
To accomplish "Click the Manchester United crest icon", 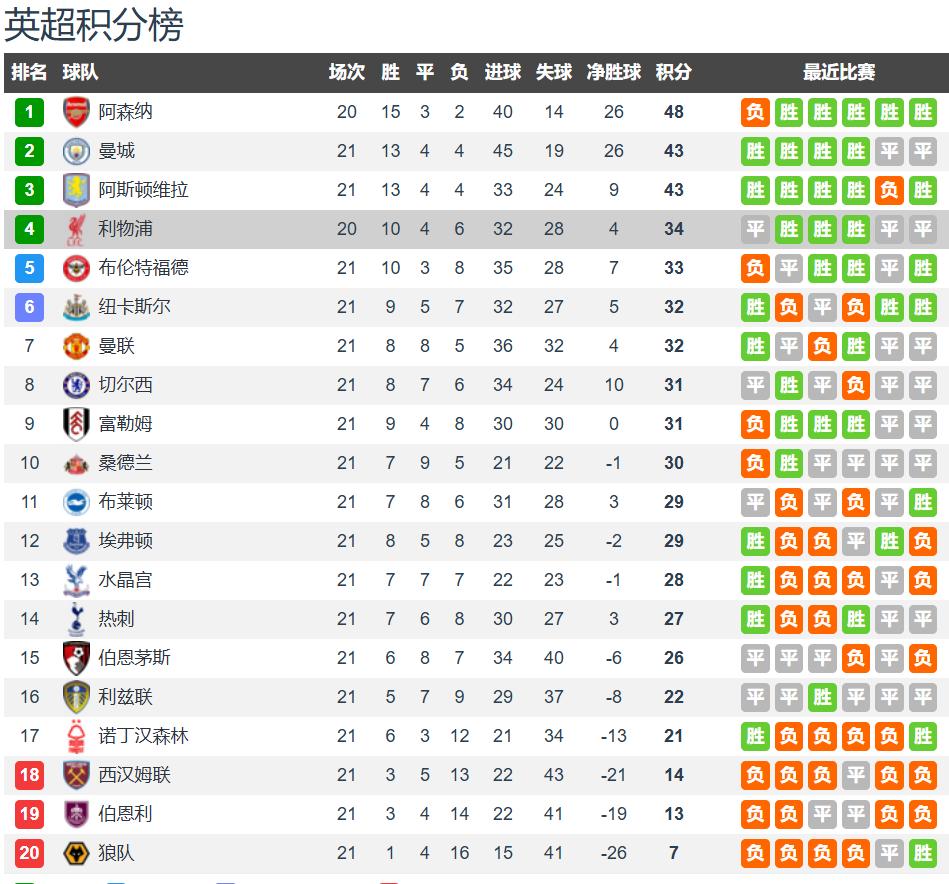I will [76, 346].
